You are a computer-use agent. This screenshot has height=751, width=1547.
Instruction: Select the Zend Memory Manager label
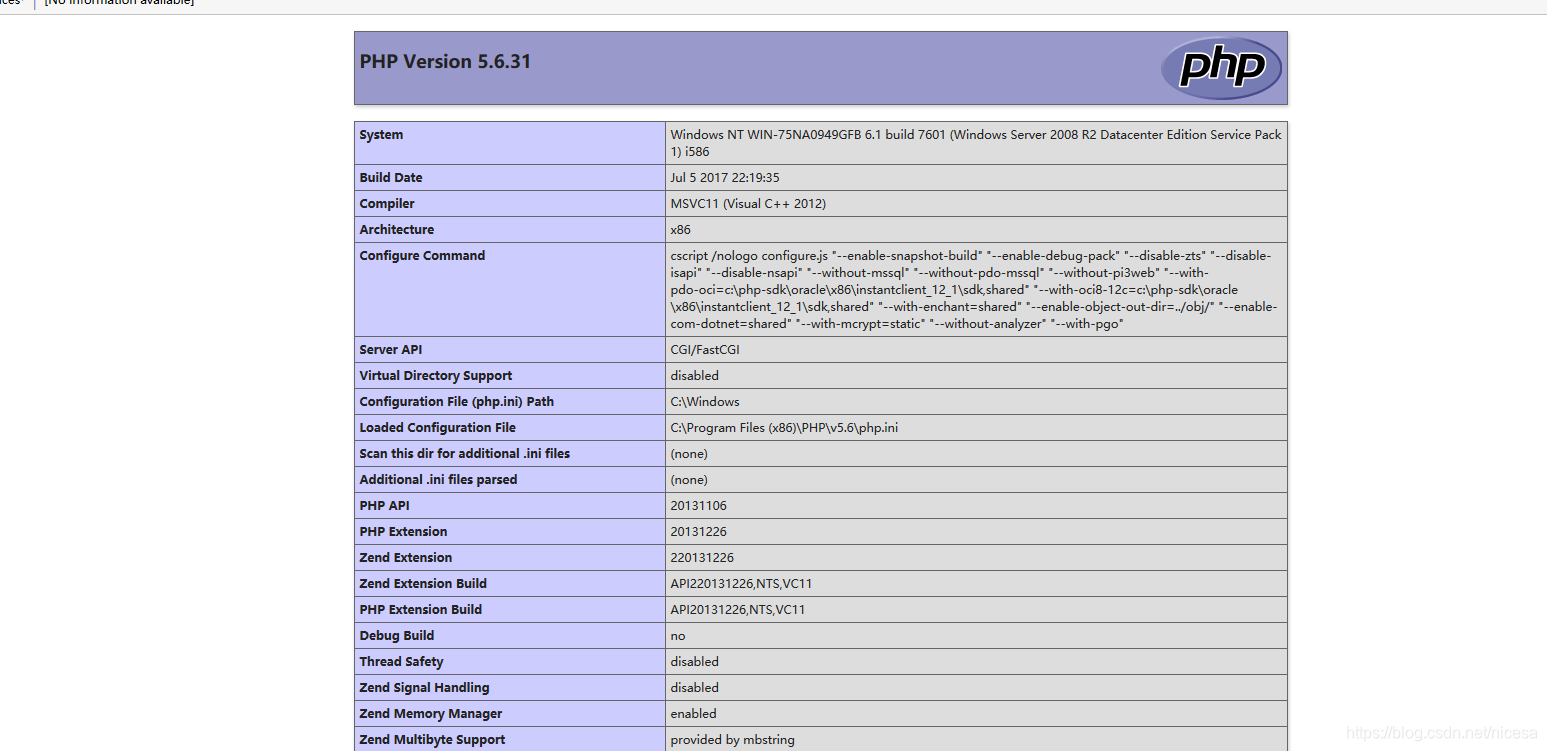(431, 714)
